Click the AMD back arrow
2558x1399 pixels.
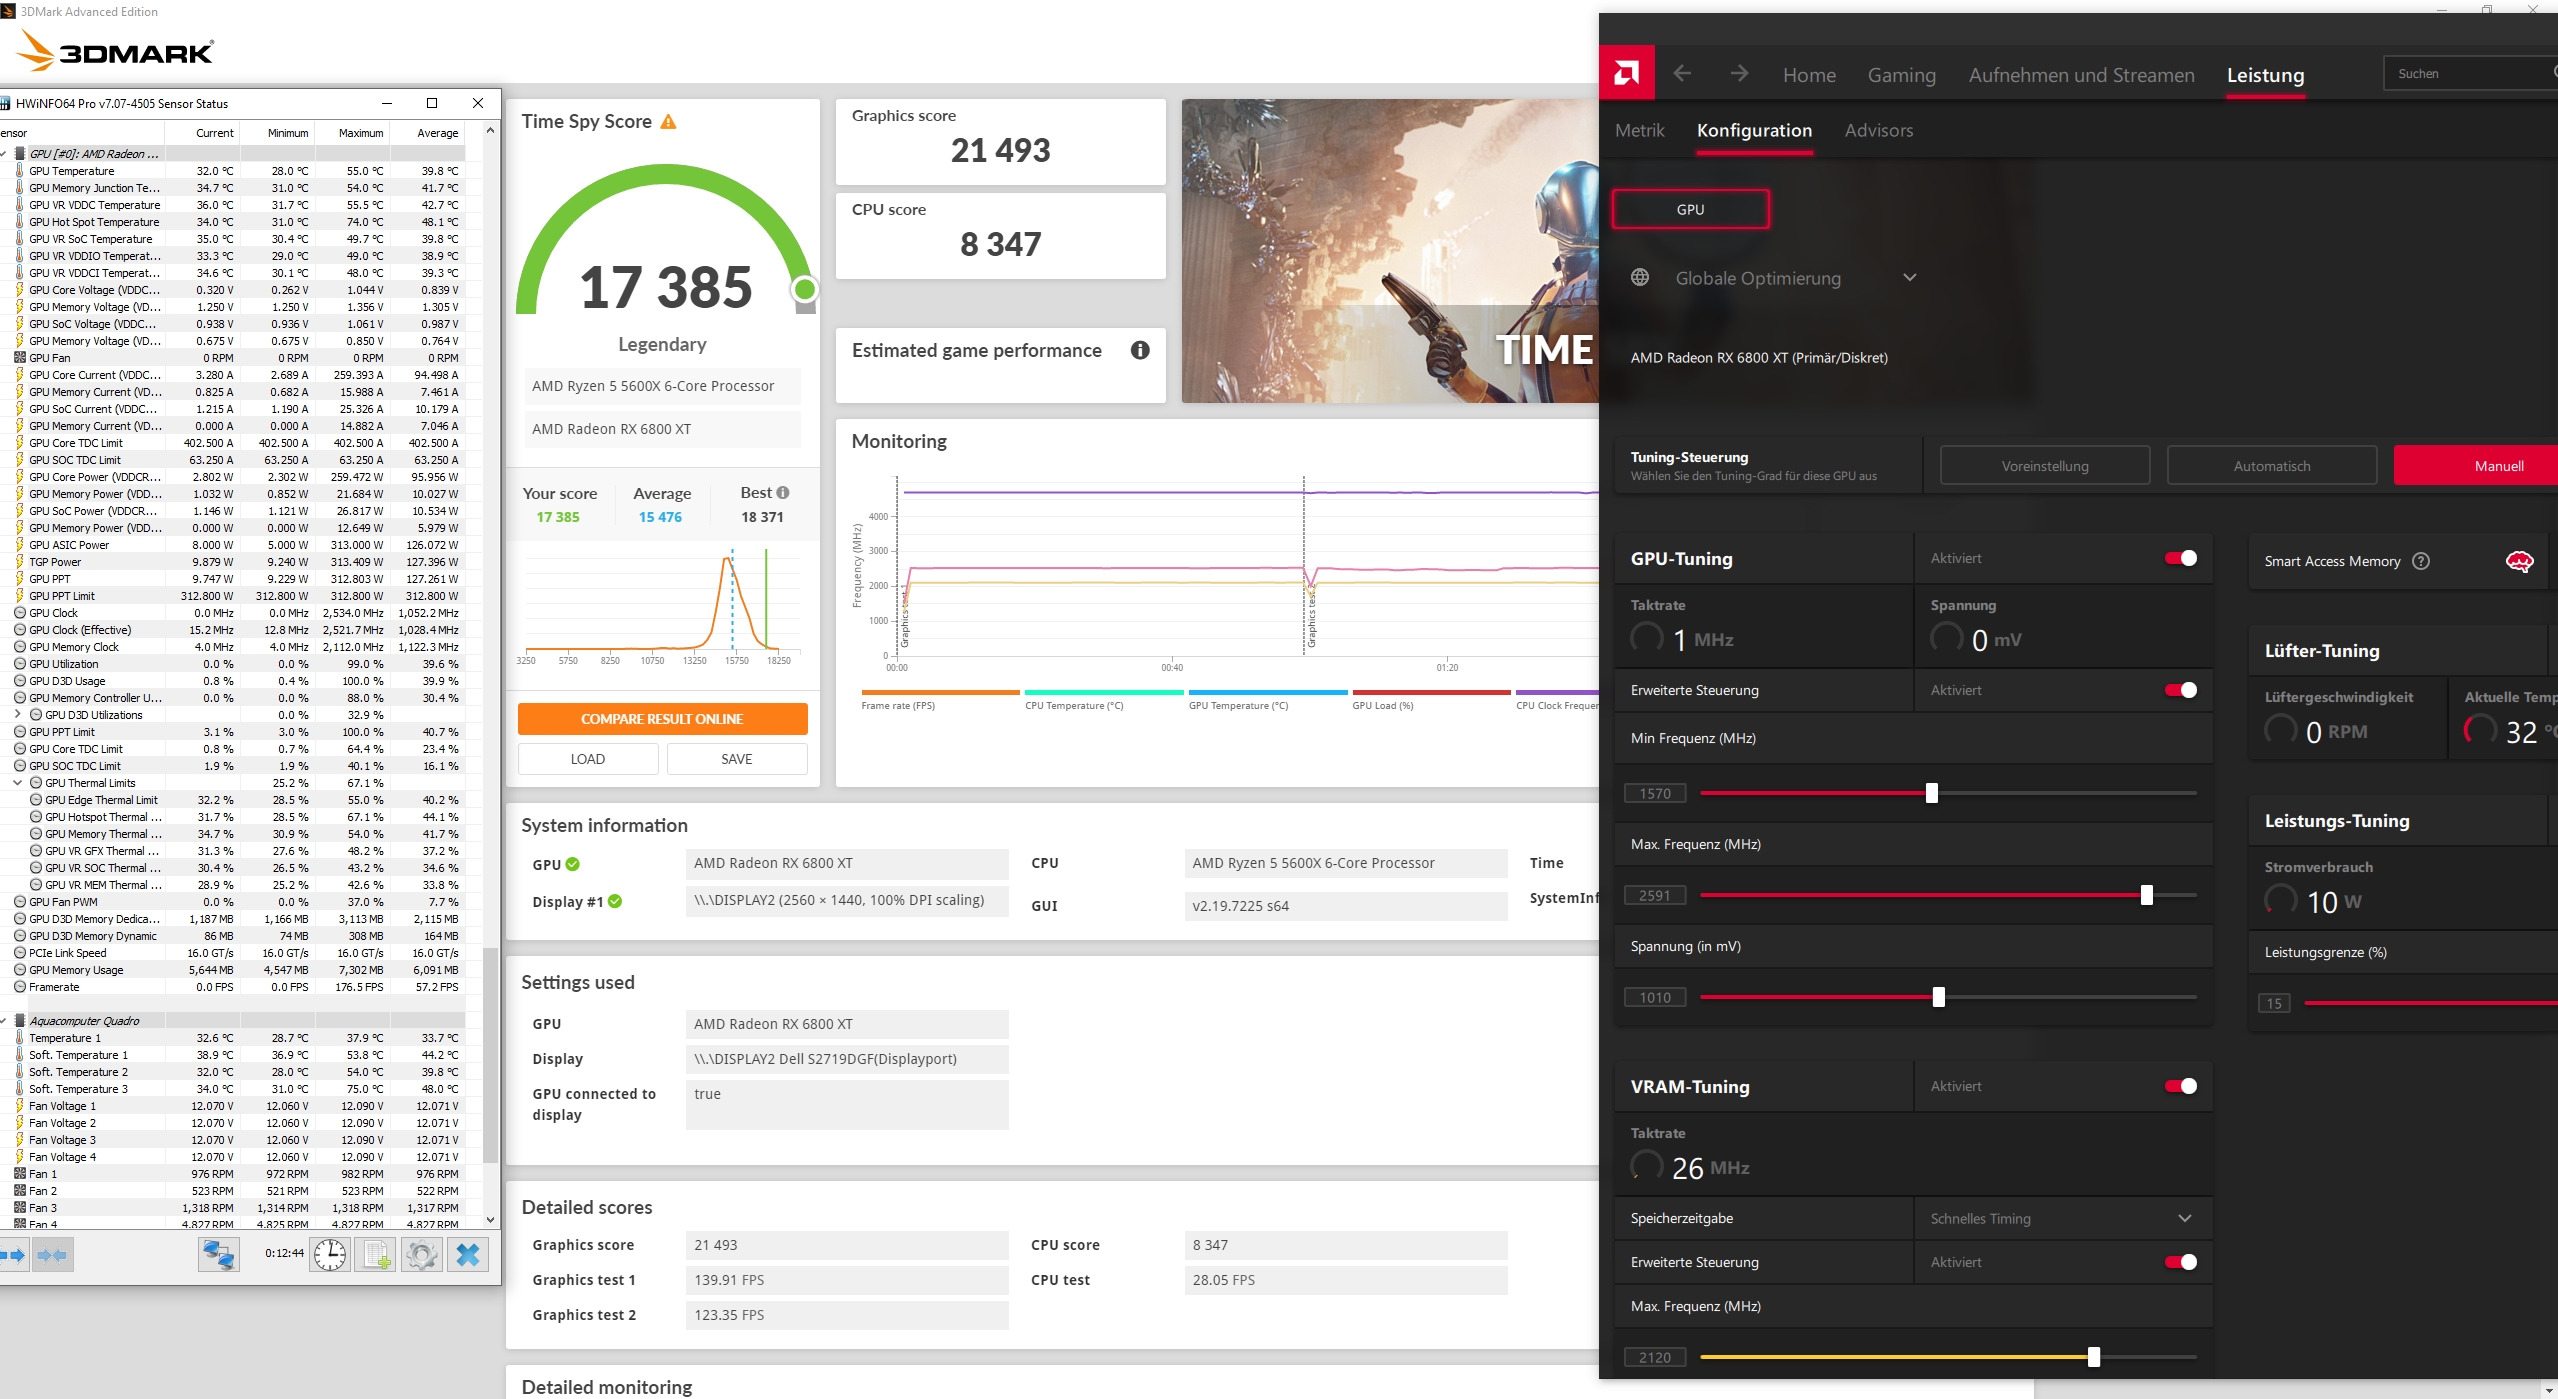(x=1682, y=73)
